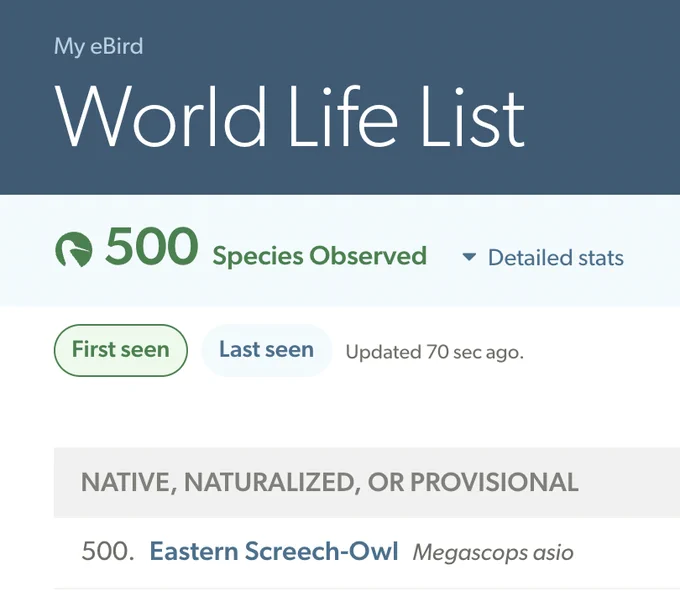
Task: Click the World Life List page title
Action: [290, 116]
